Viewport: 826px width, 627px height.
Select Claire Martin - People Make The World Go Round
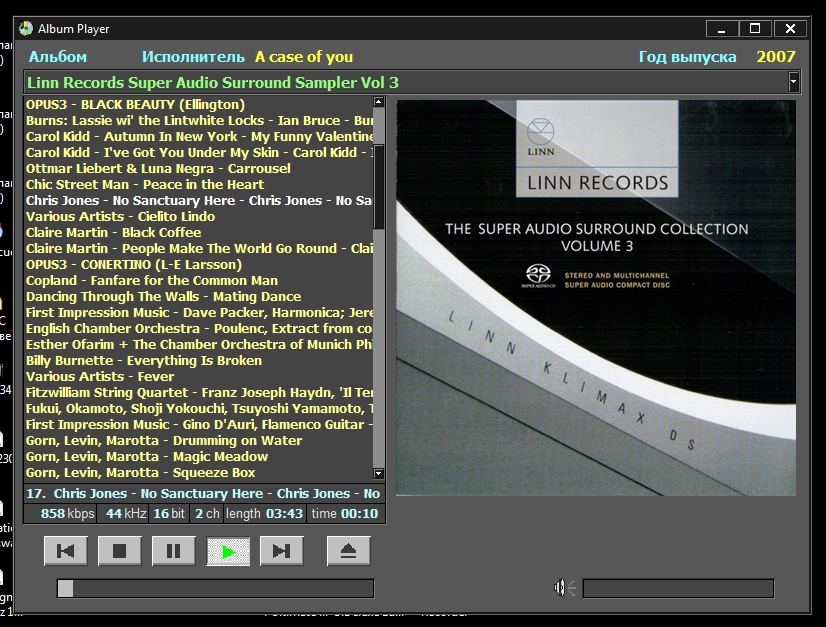(199, 249)
